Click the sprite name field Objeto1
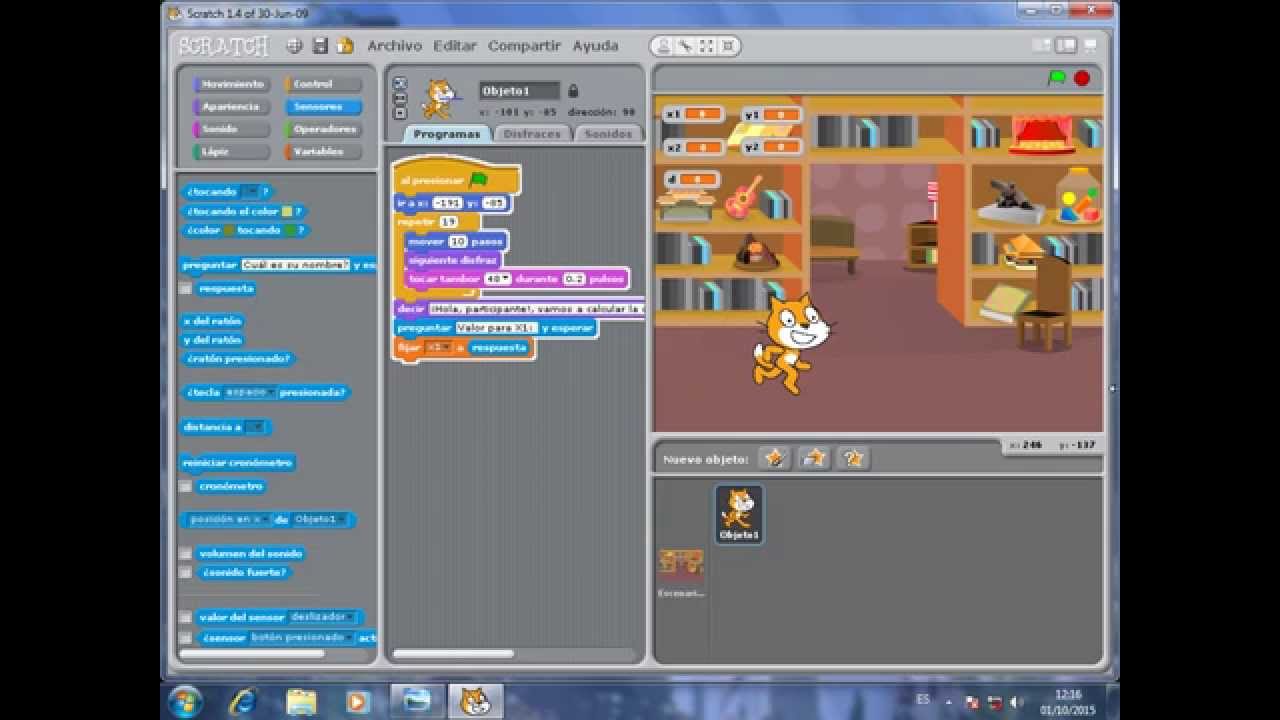 point(519,90)
